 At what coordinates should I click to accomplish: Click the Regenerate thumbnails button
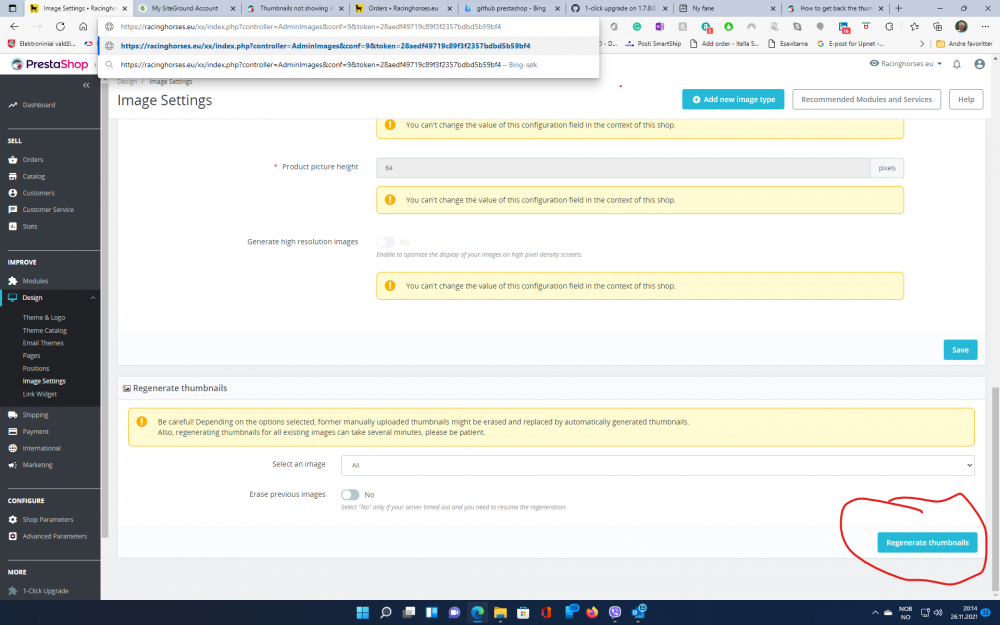click(927, 542)
